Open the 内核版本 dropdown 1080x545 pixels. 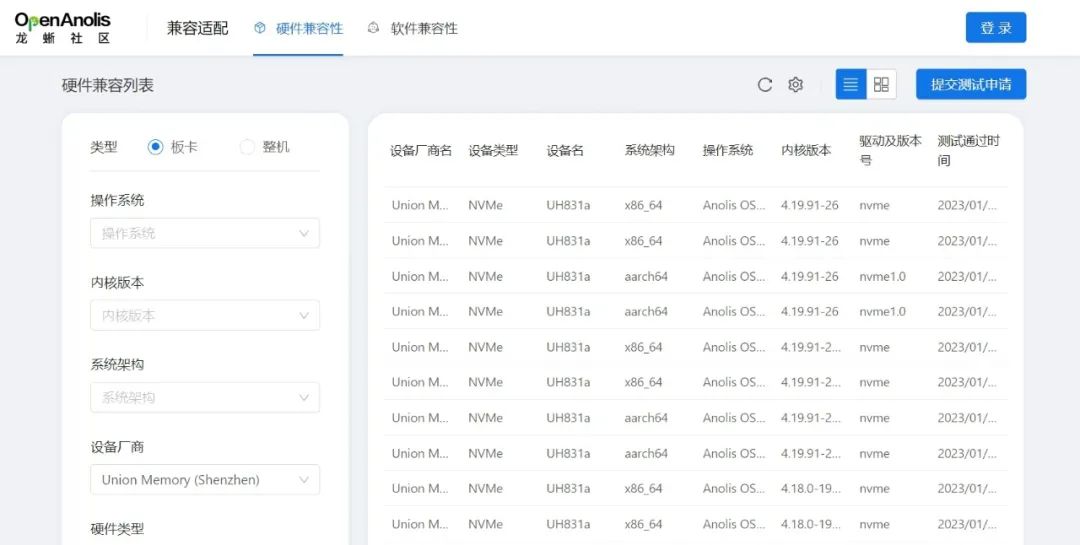pyautogui.click(x=205, y=315)
